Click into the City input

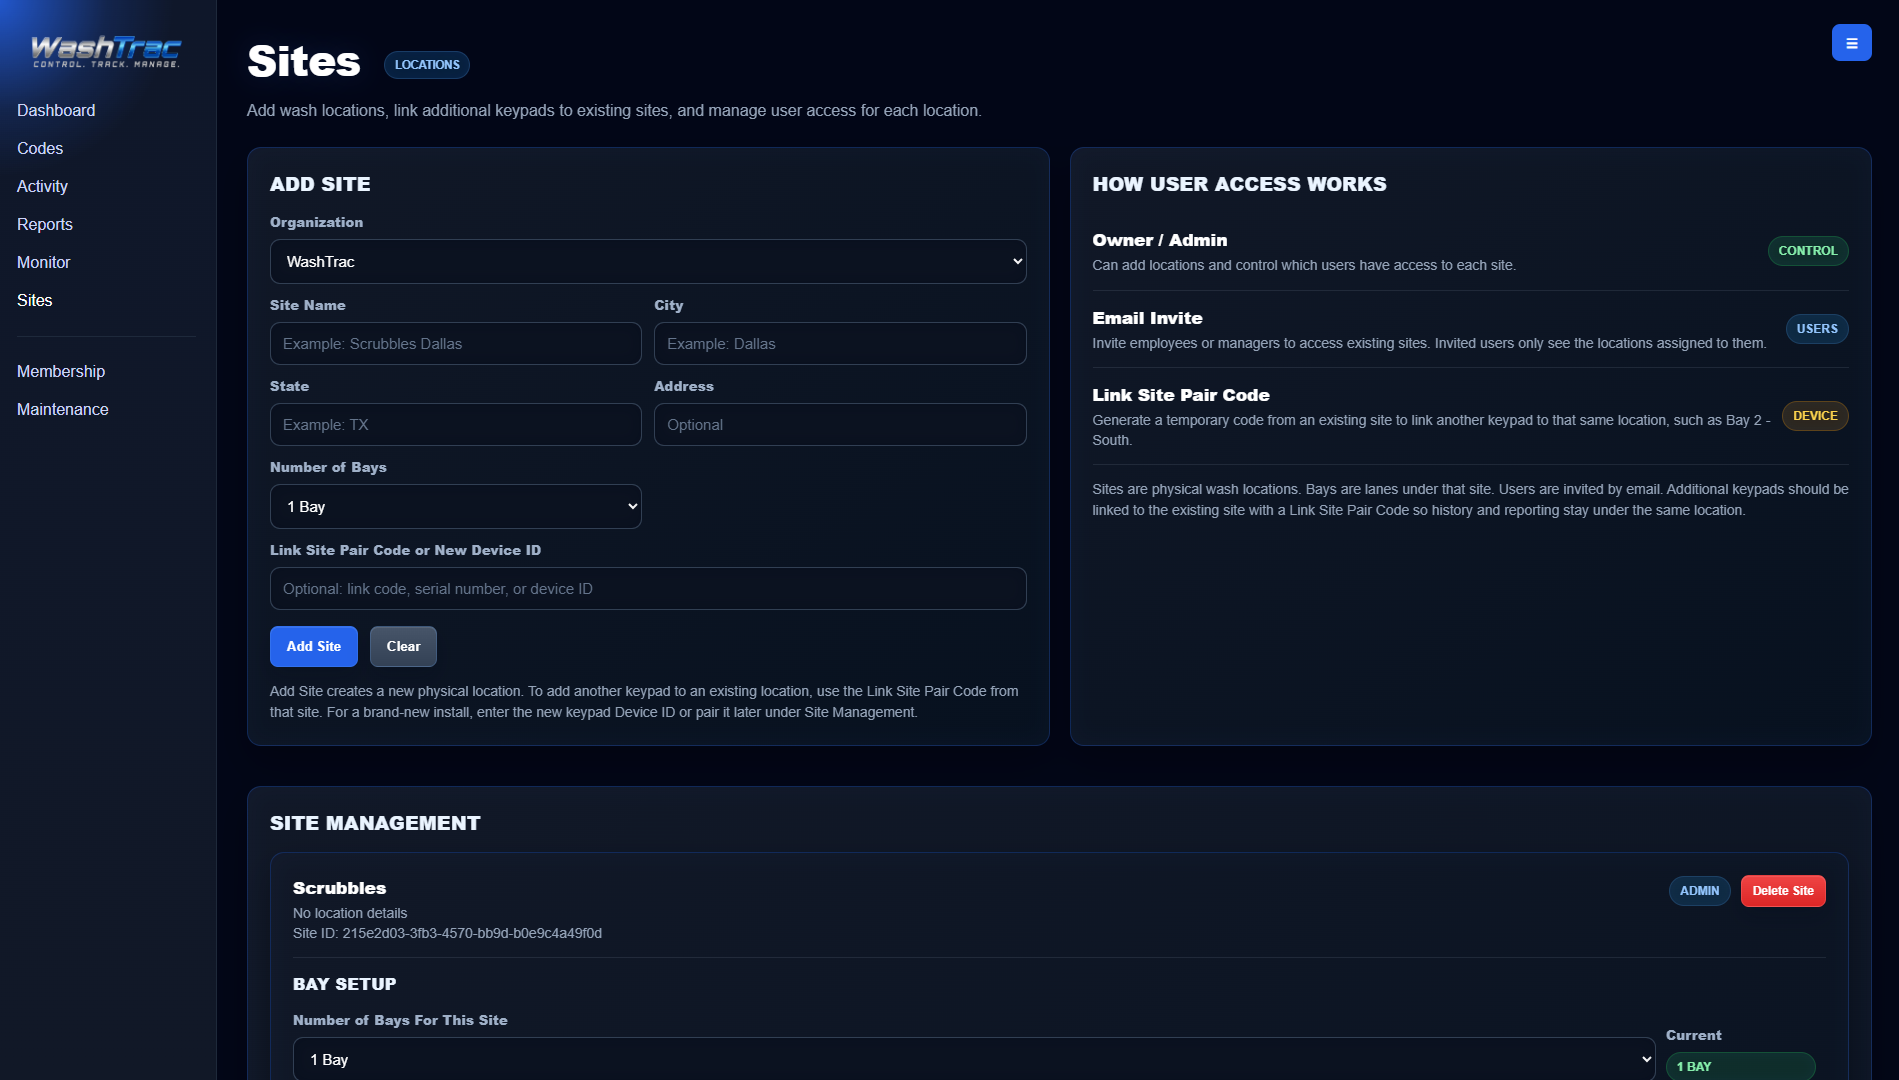pyautogui.click(x=840, y=343)
